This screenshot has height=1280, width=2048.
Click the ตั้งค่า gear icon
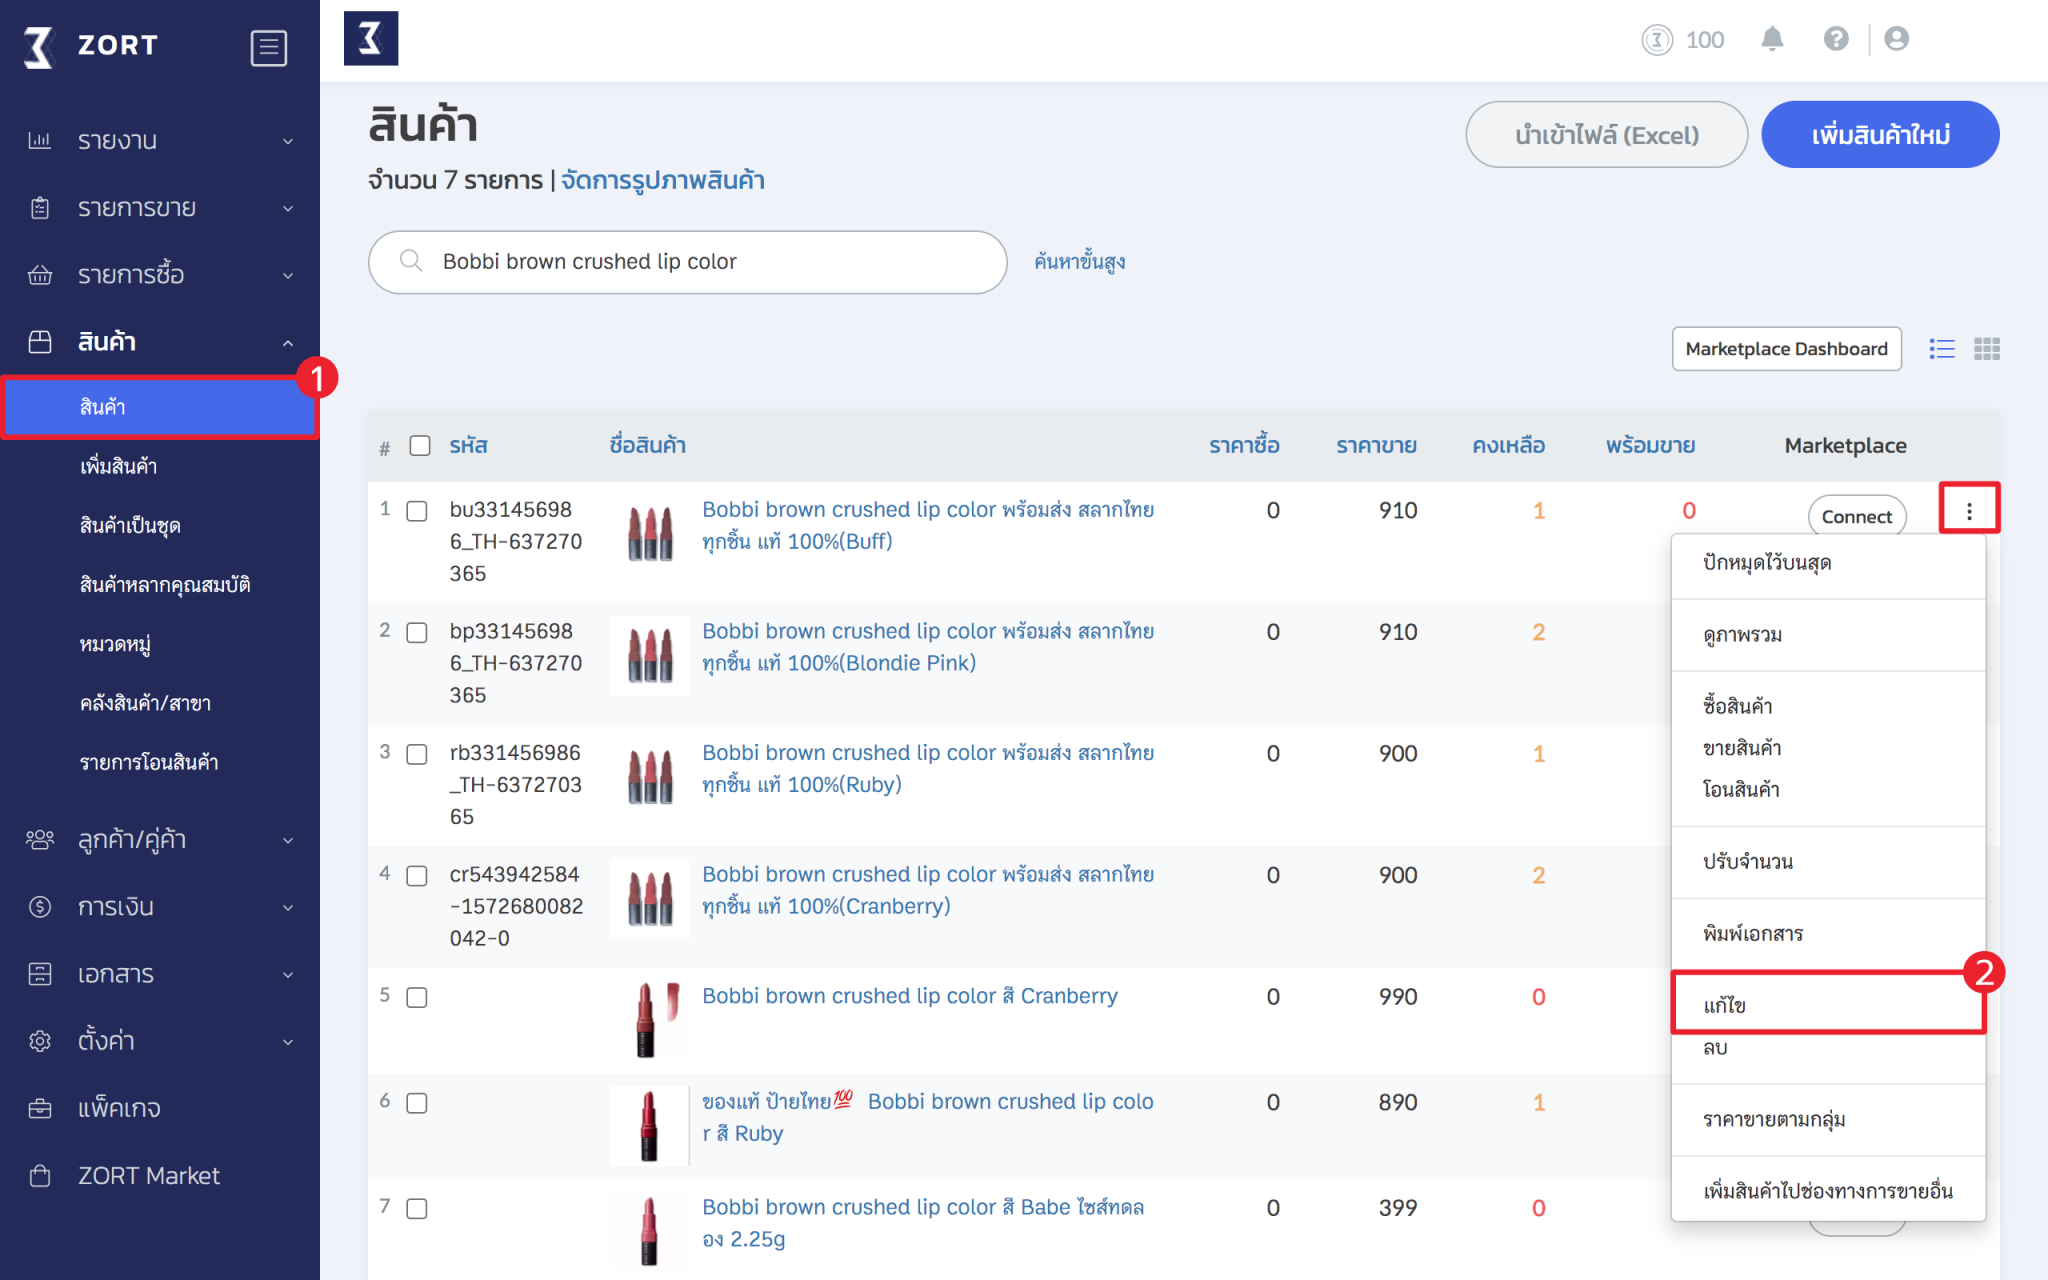coord(40,1041)
